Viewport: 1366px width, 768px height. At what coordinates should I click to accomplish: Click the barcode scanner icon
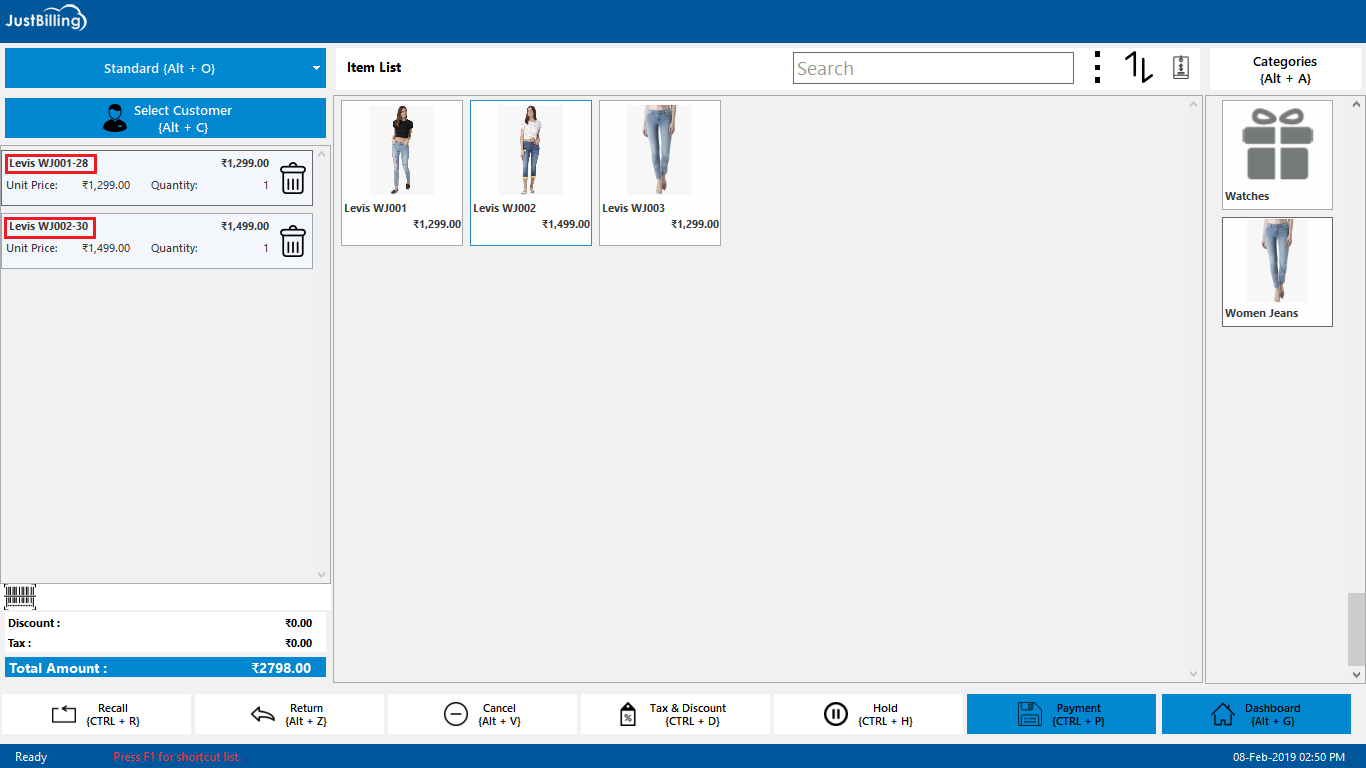point(20,597)
